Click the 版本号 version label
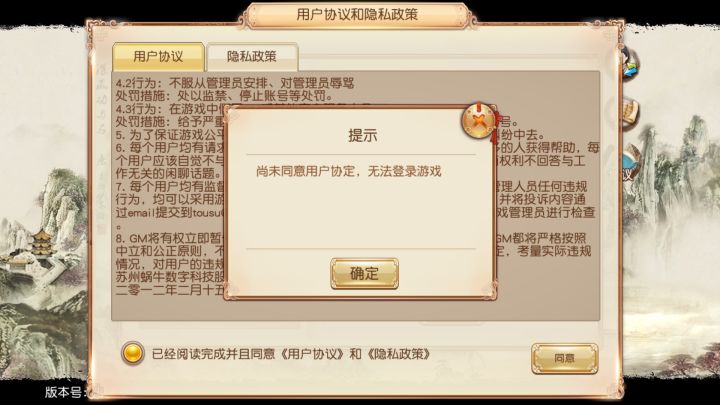The height and width of the screenshot is (405, 720). (63, 392)
